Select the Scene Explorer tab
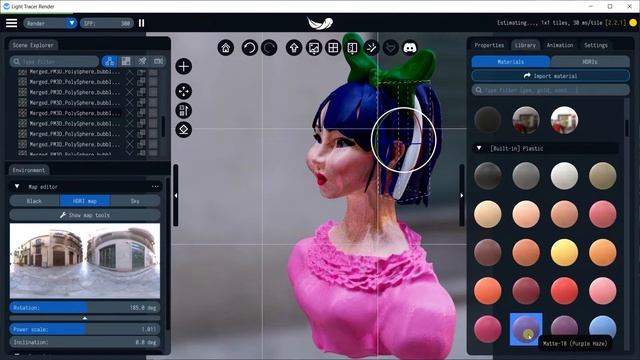Screen dimensions: 640x360 click(33, 45)
